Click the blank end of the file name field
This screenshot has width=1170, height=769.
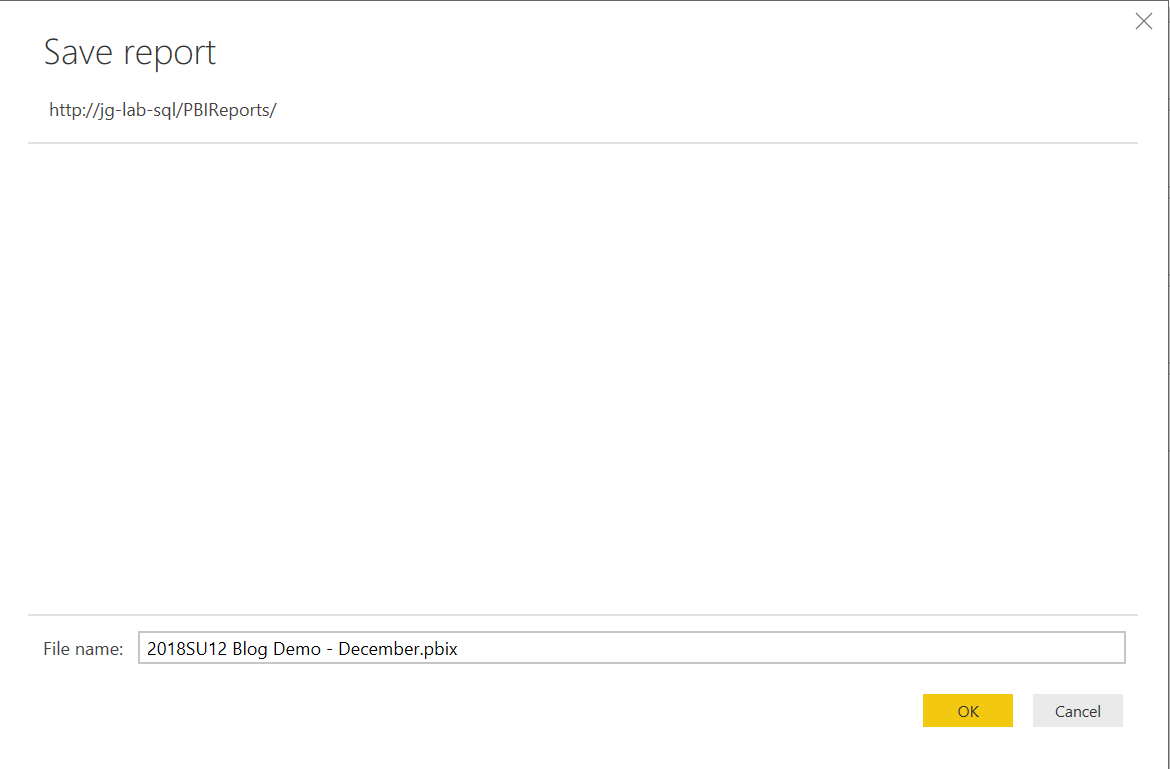(x=791, y=648)
